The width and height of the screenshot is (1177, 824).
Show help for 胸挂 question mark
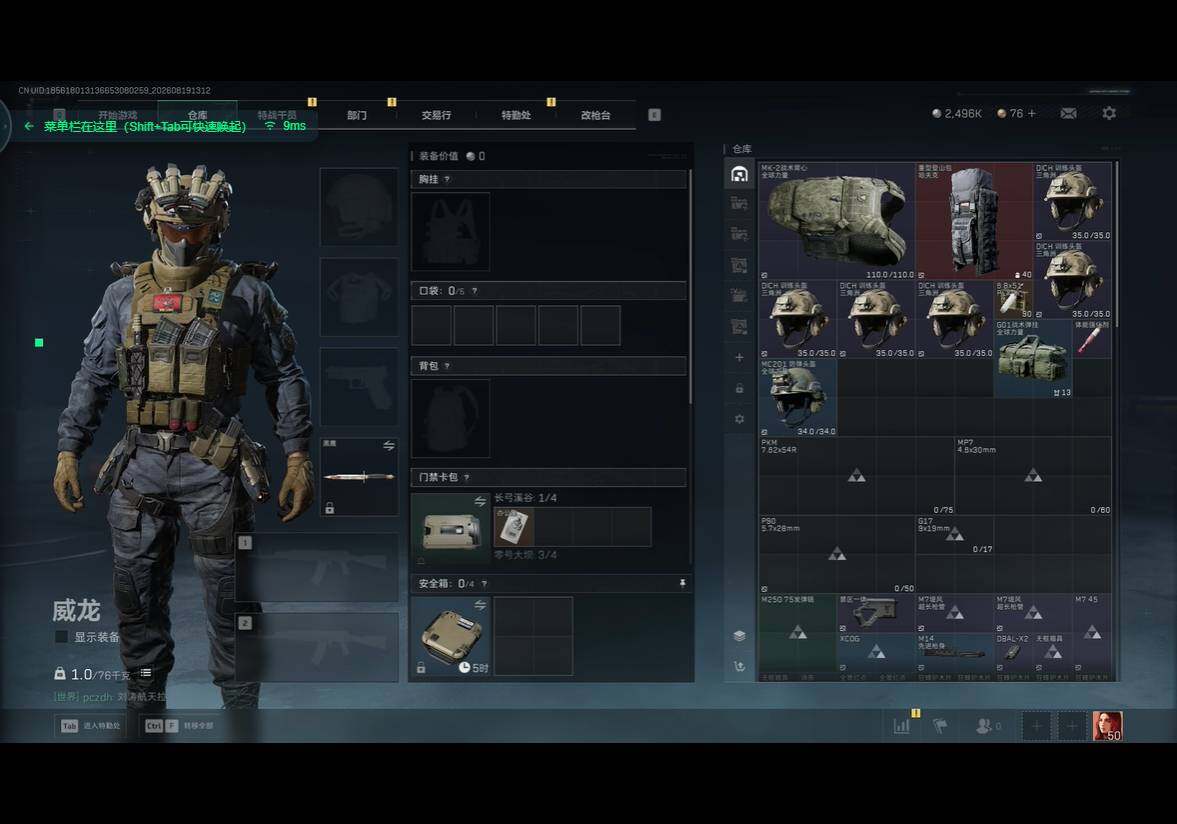pyautogui.click(x=447, y=179)
